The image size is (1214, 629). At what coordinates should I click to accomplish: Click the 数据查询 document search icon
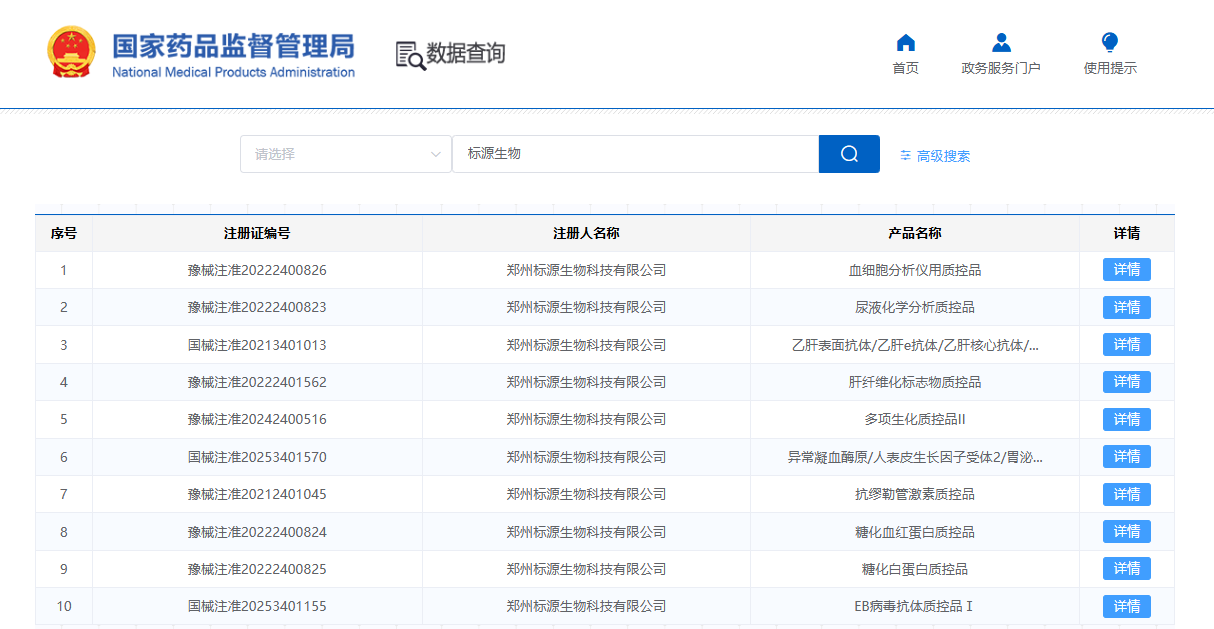pos(410,55)
